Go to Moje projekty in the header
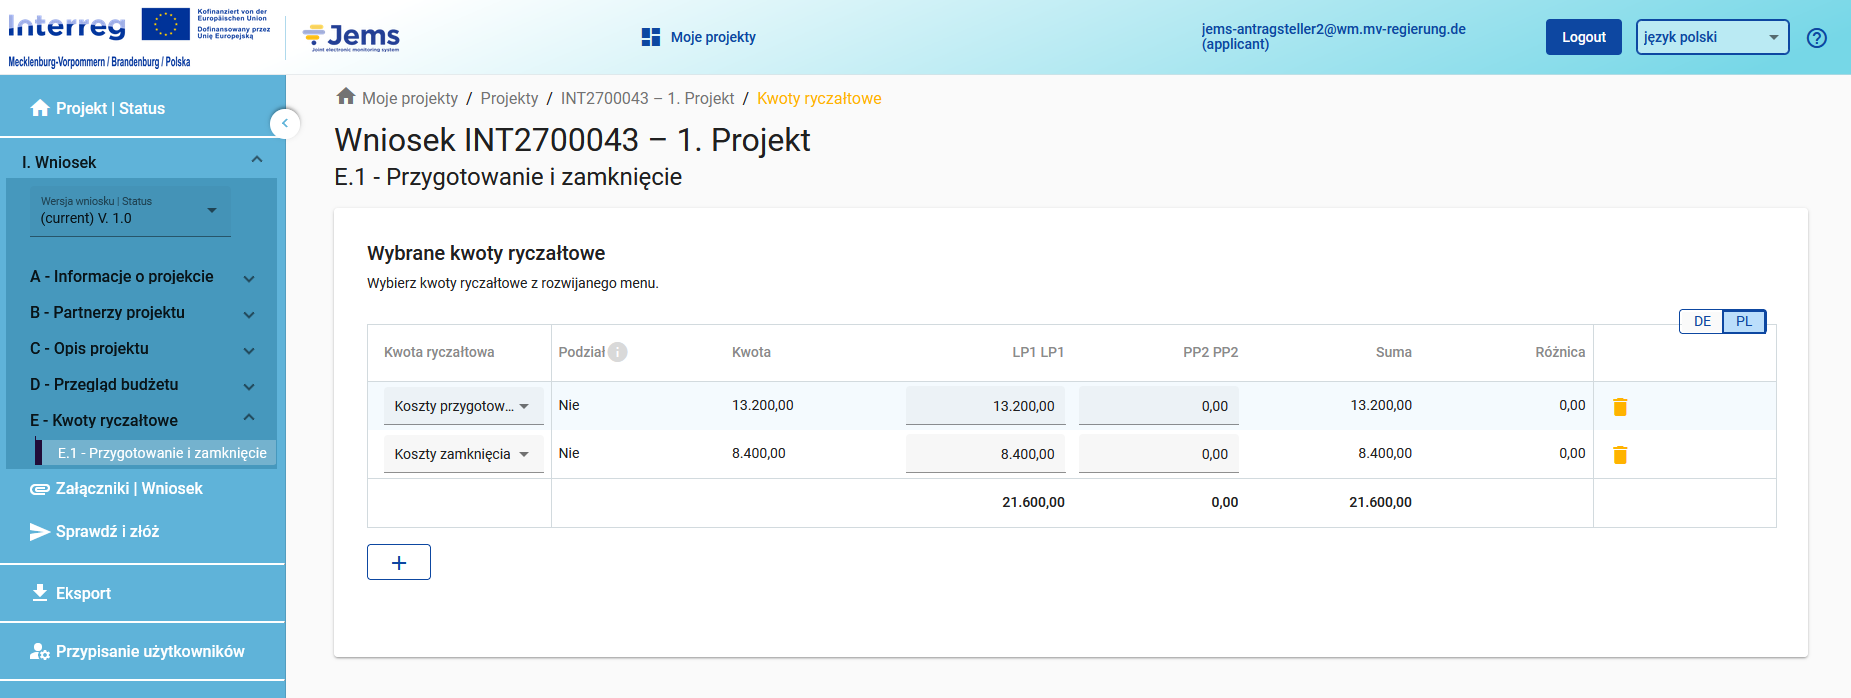 pyautogui.click(x=713, y=37)
